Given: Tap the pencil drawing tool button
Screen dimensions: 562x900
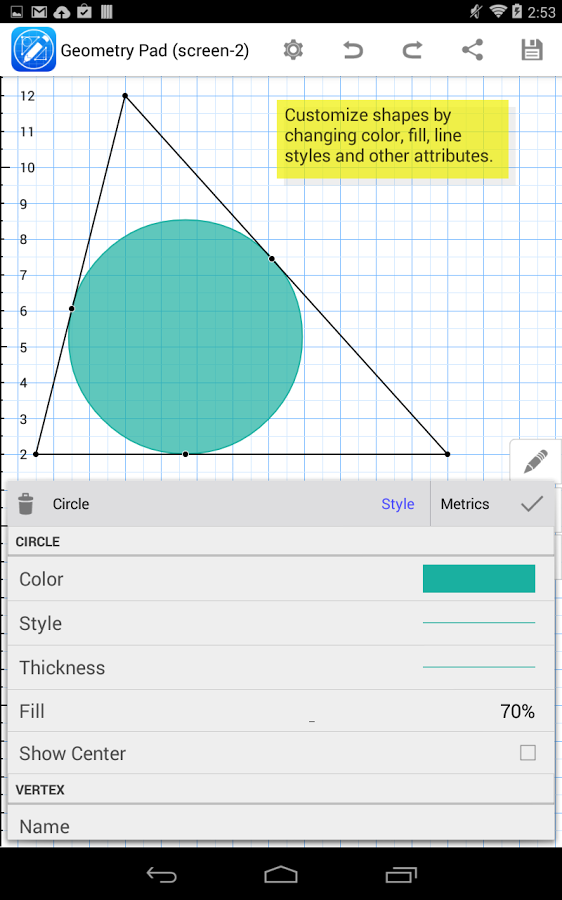Looking at the screenshot, I should pos(535,461).
